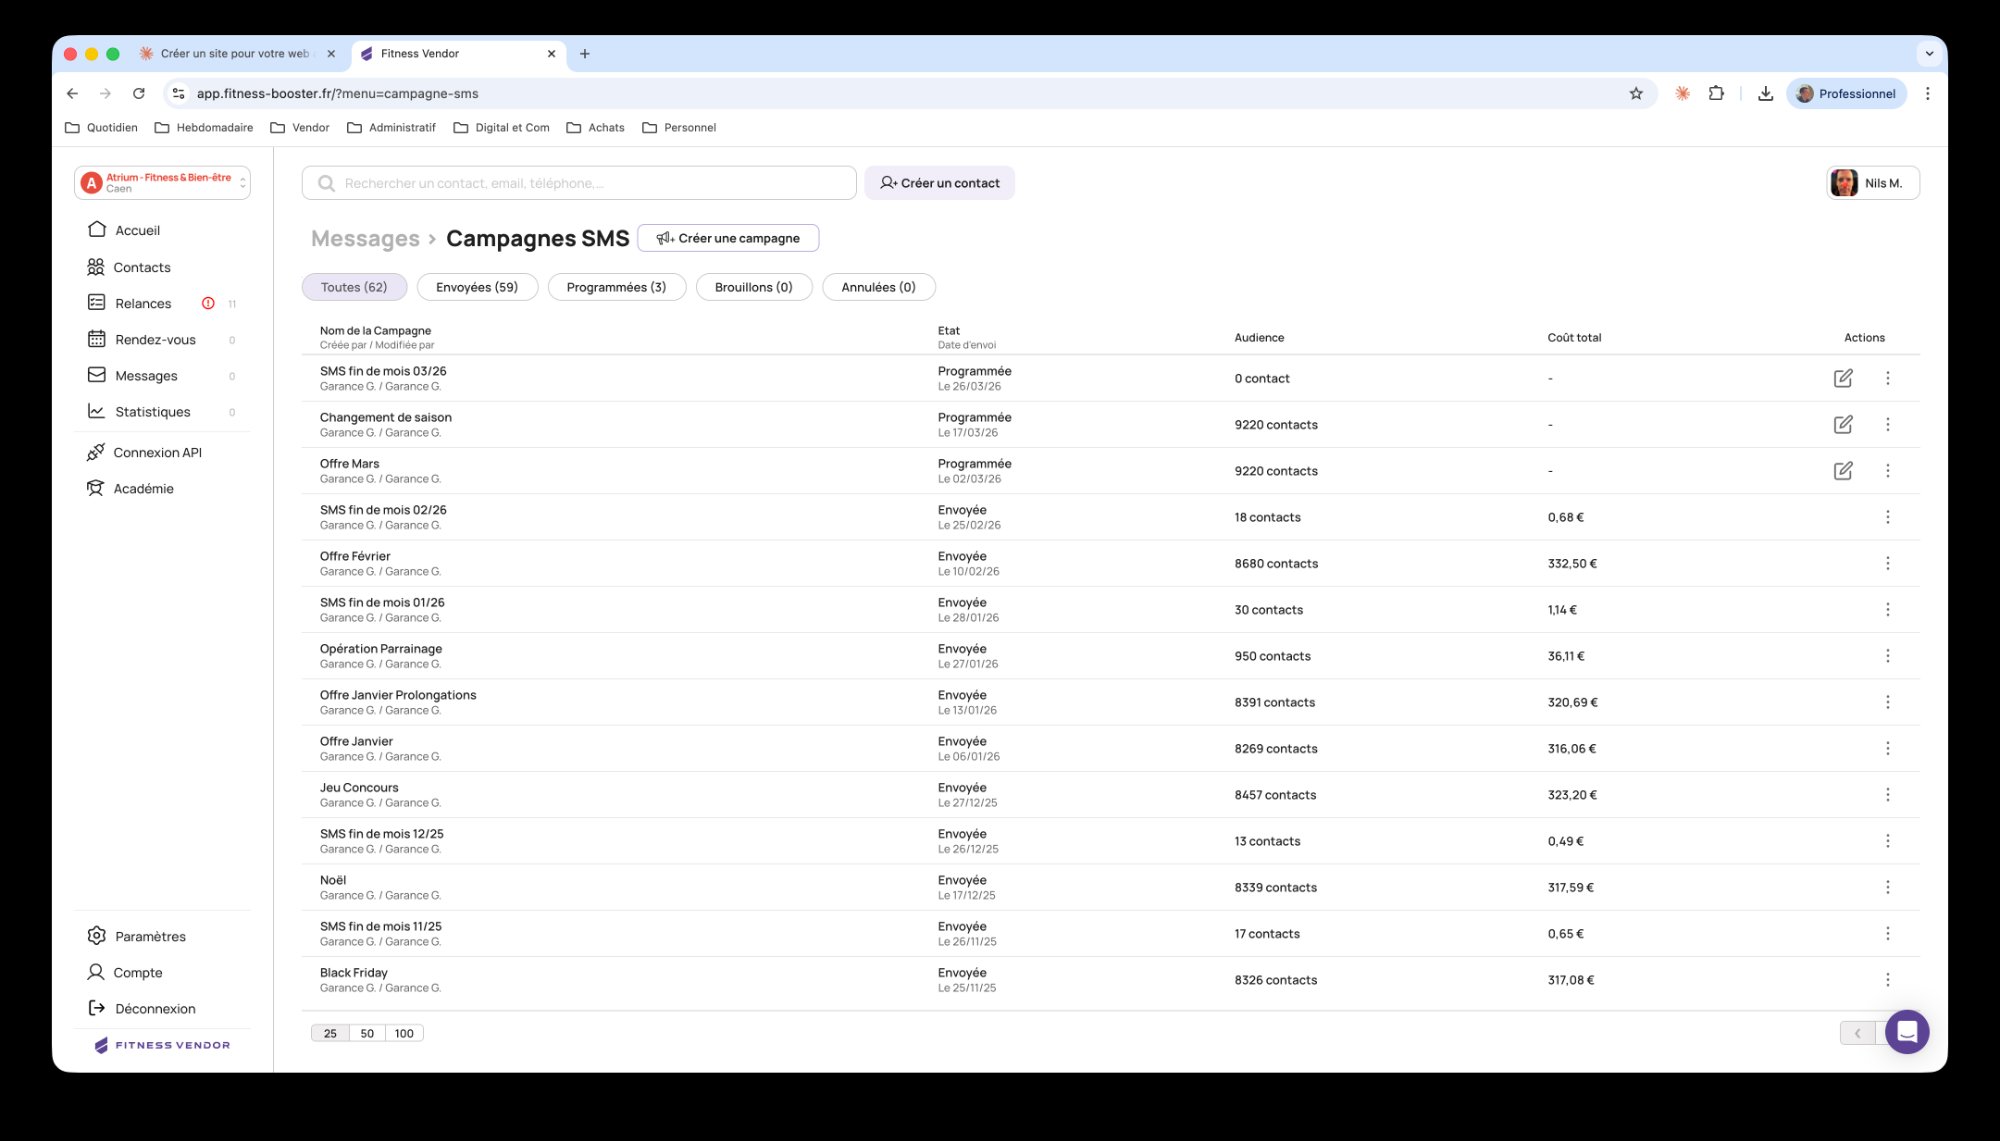Click the Professionnel browser profile badge
The image size is (2000, 1141).
(x=1846, y=93)
